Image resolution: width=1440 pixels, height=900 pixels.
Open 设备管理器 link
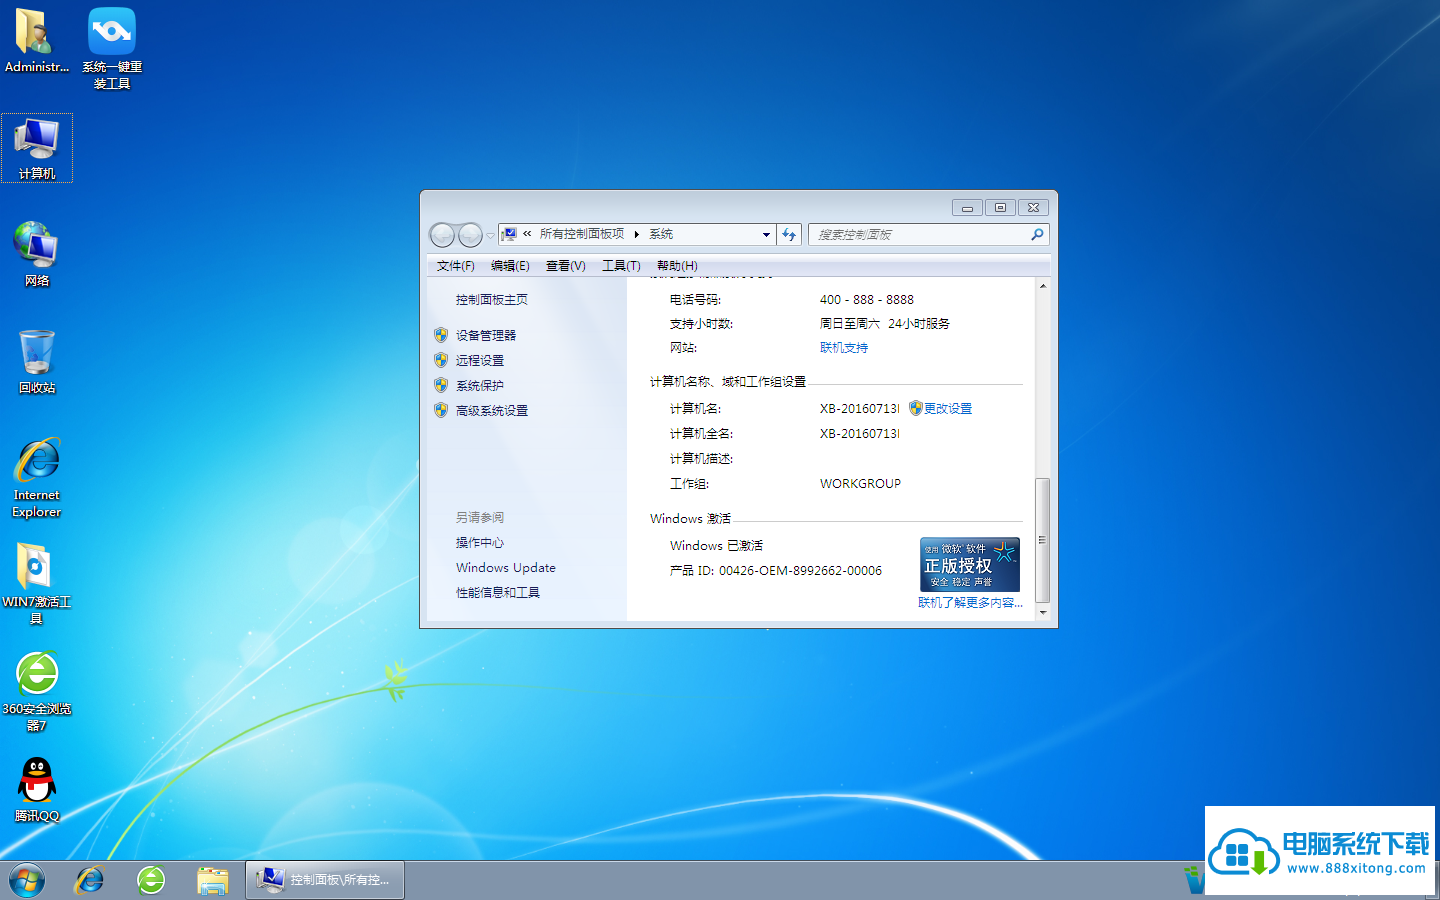(x=486, y=335)
